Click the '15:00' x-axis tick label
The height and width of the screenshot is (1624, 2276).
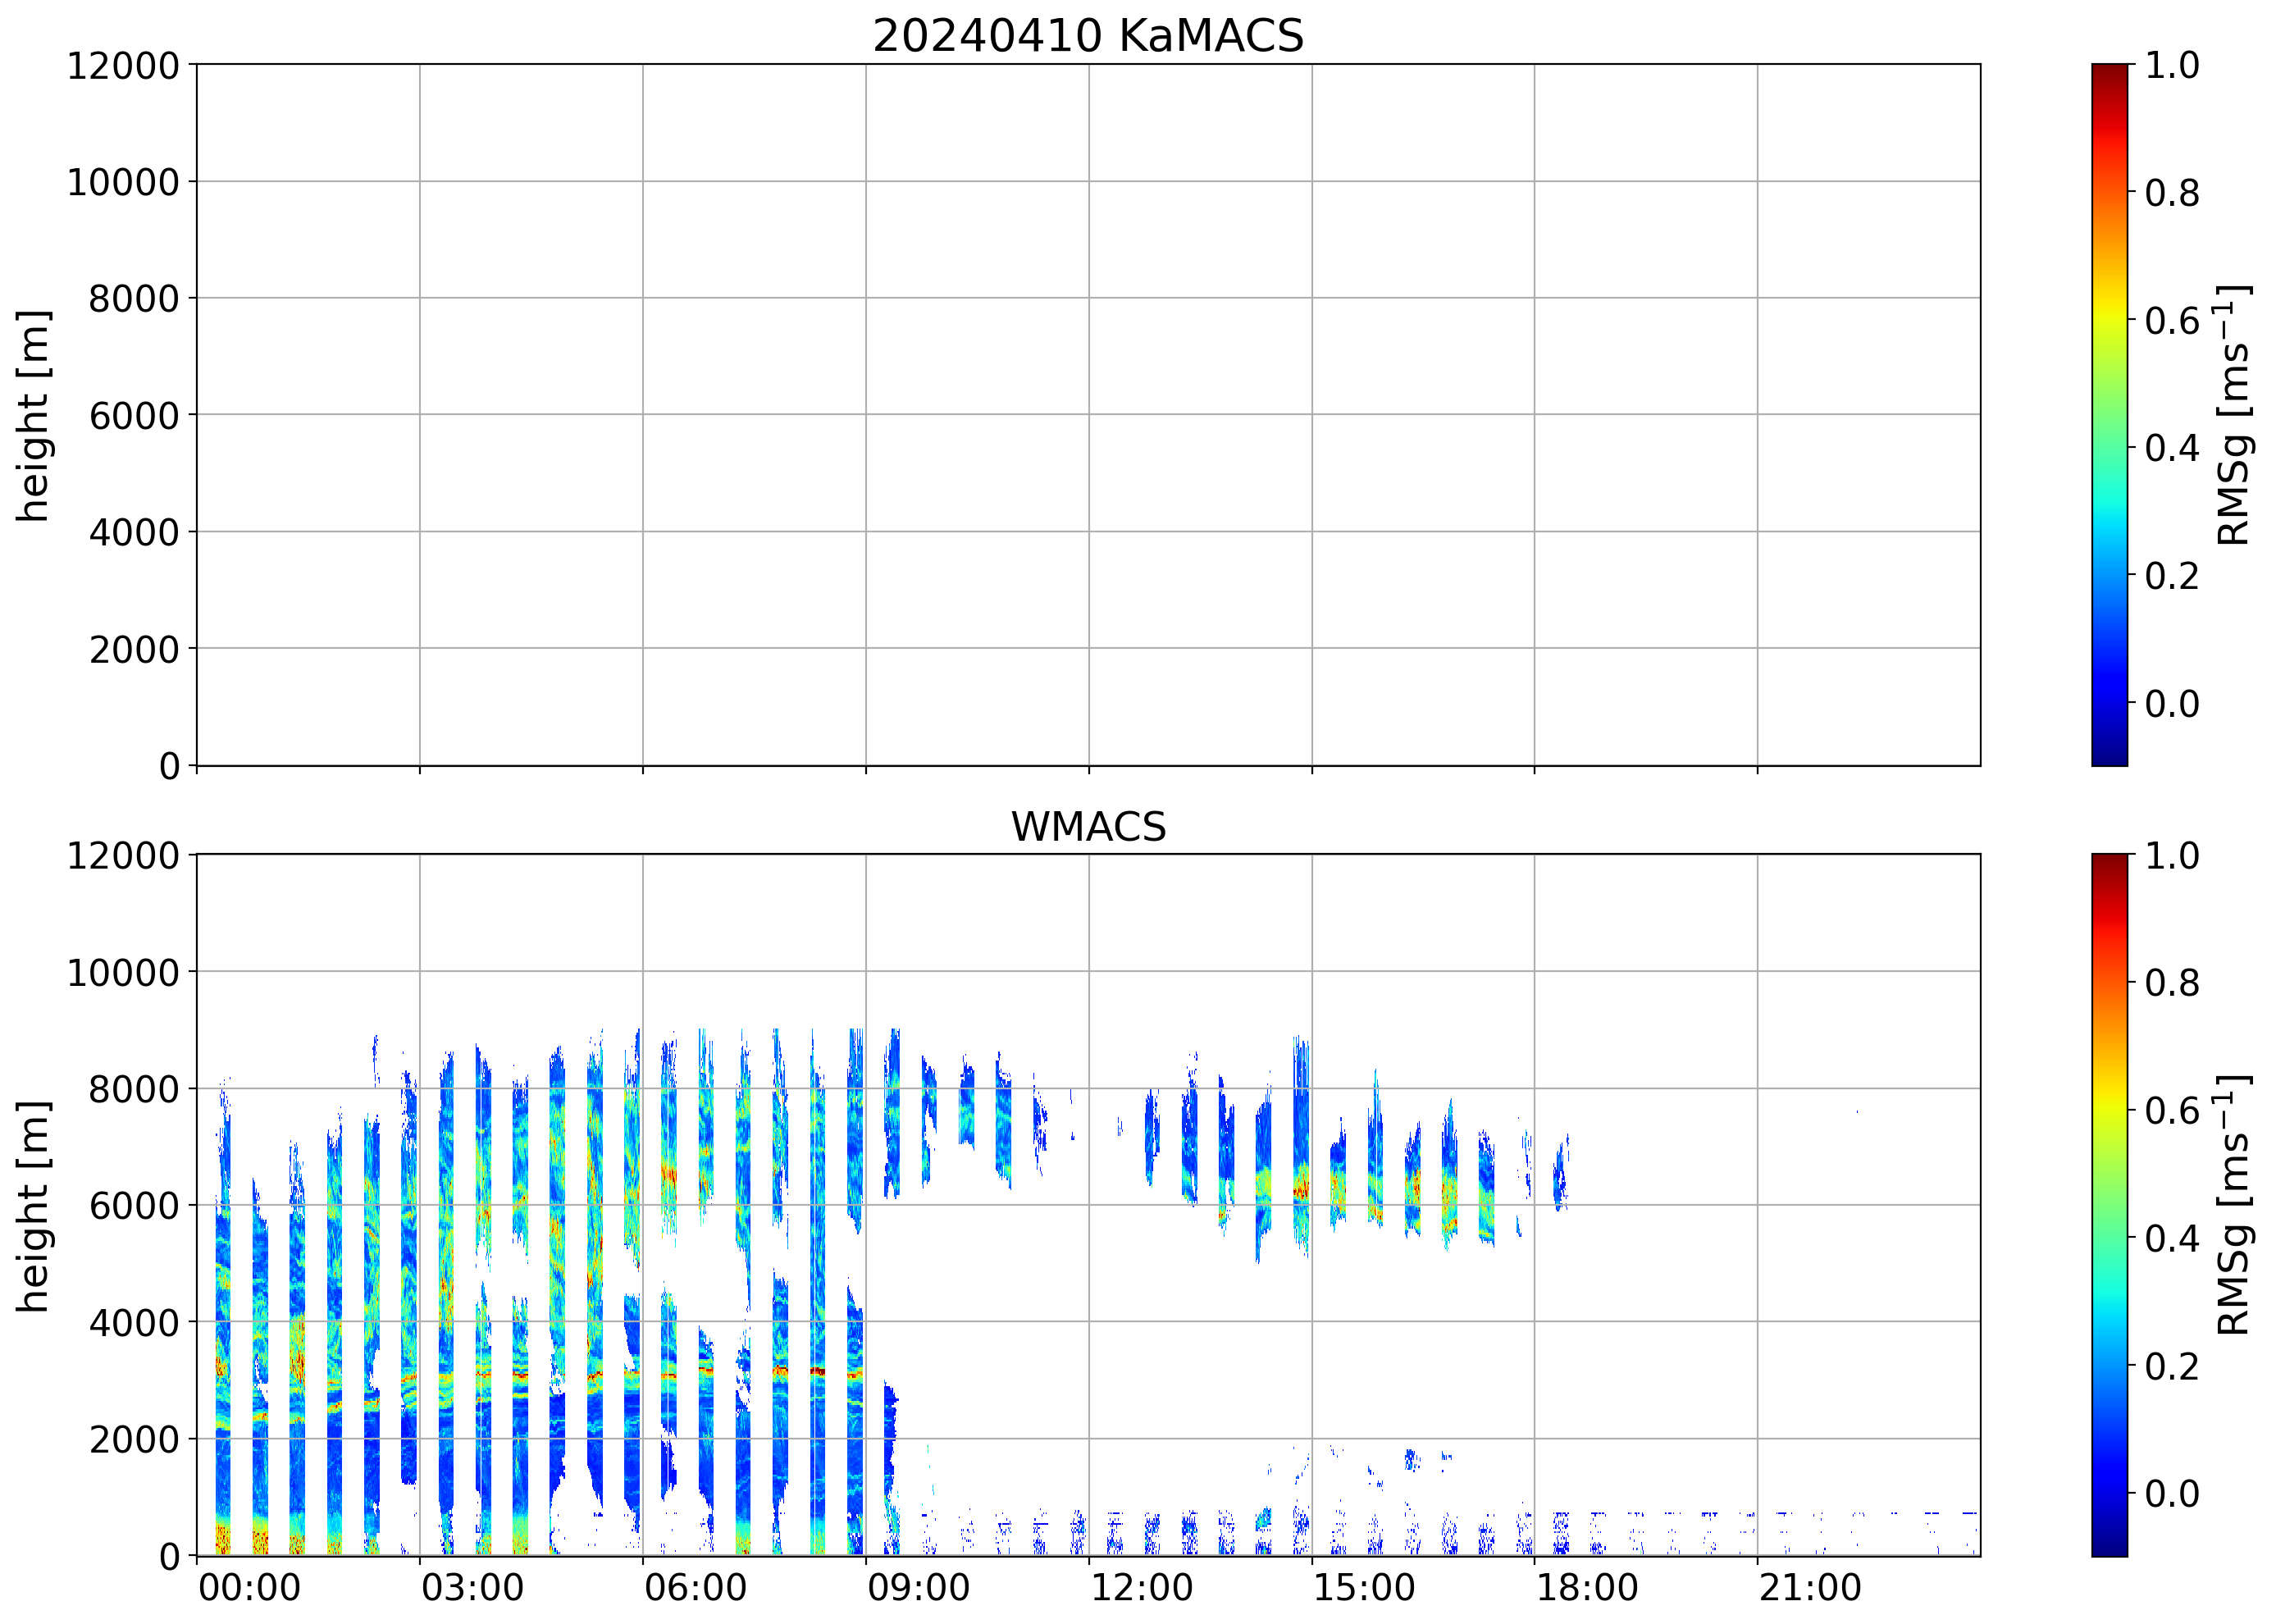tap(1364, 1588)
